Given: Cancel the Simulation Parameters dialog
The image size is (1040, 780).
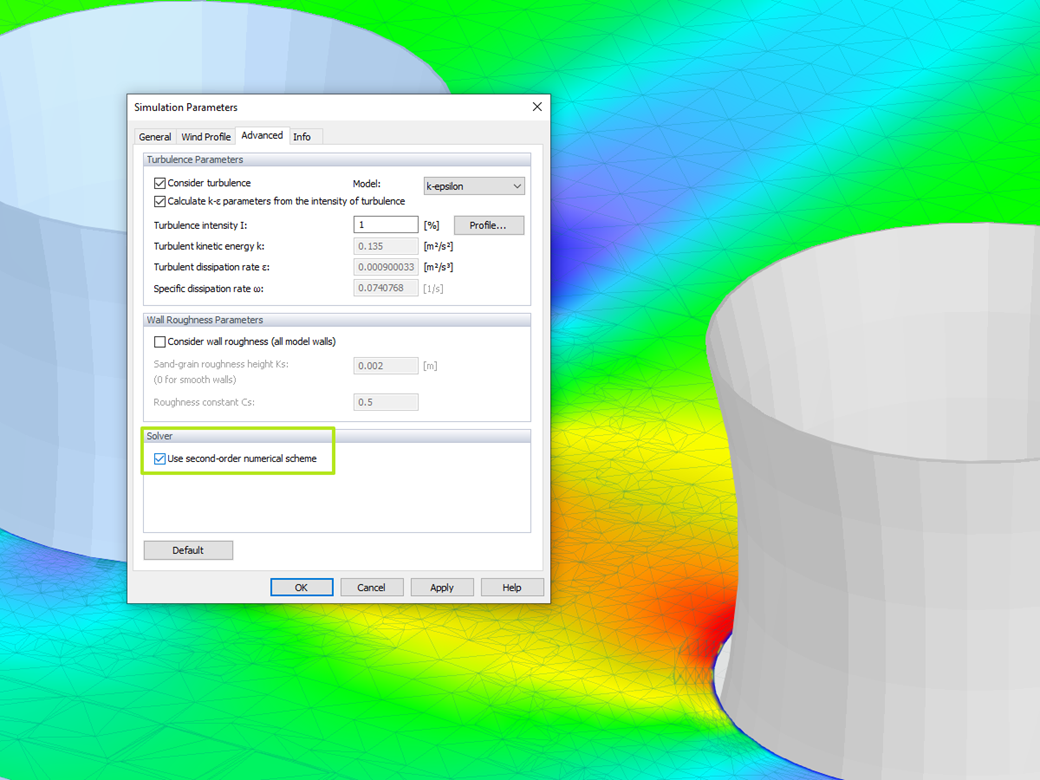Looking at the screenshot, I should (x=371, y=587).
